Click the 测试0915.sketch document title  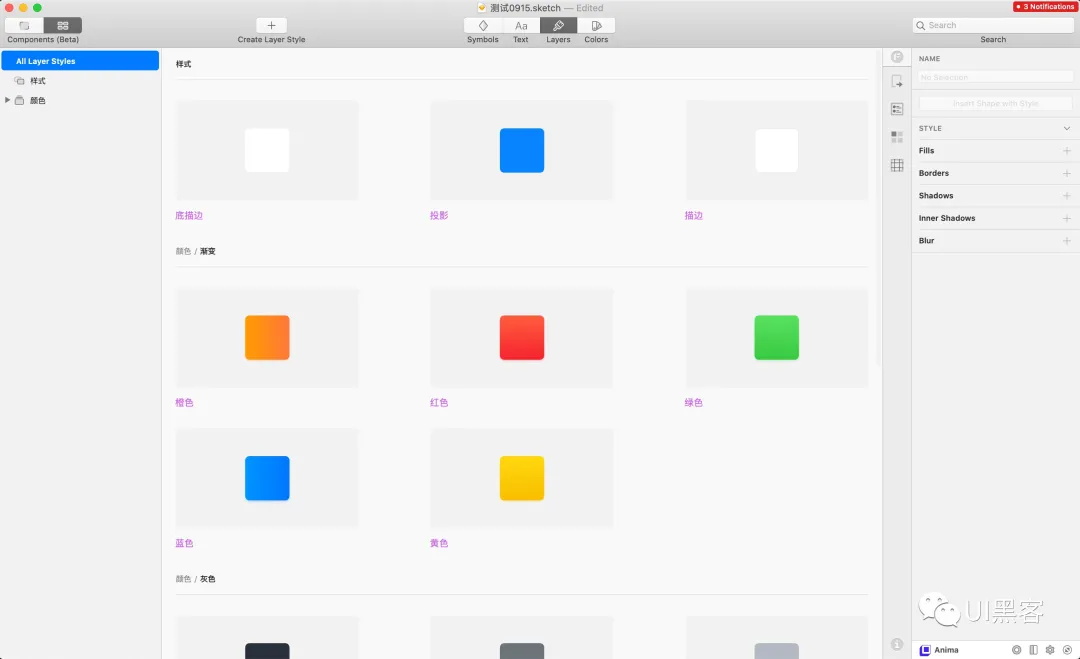click(x=525, y=8)
